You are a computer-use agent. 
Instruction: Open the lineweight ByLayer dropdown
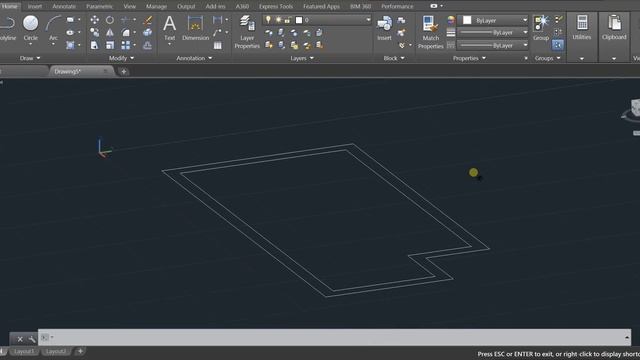525,32
